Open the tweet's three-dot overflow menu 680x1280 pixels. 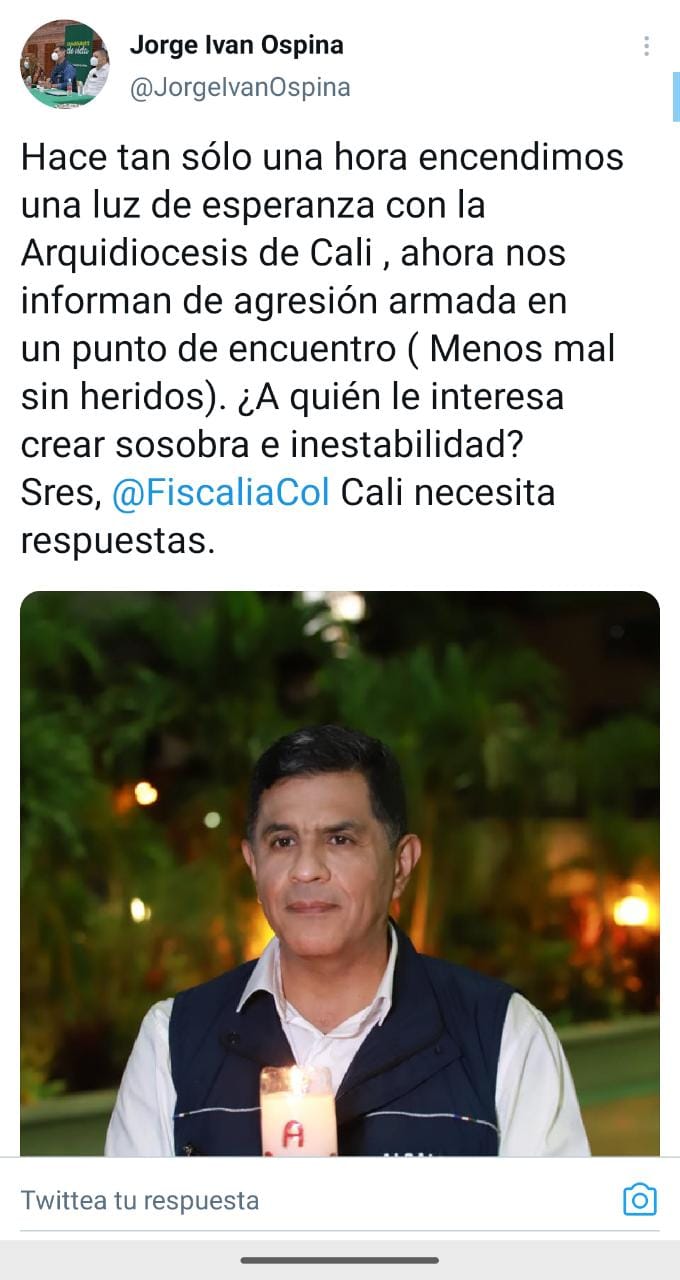point(647,46)
